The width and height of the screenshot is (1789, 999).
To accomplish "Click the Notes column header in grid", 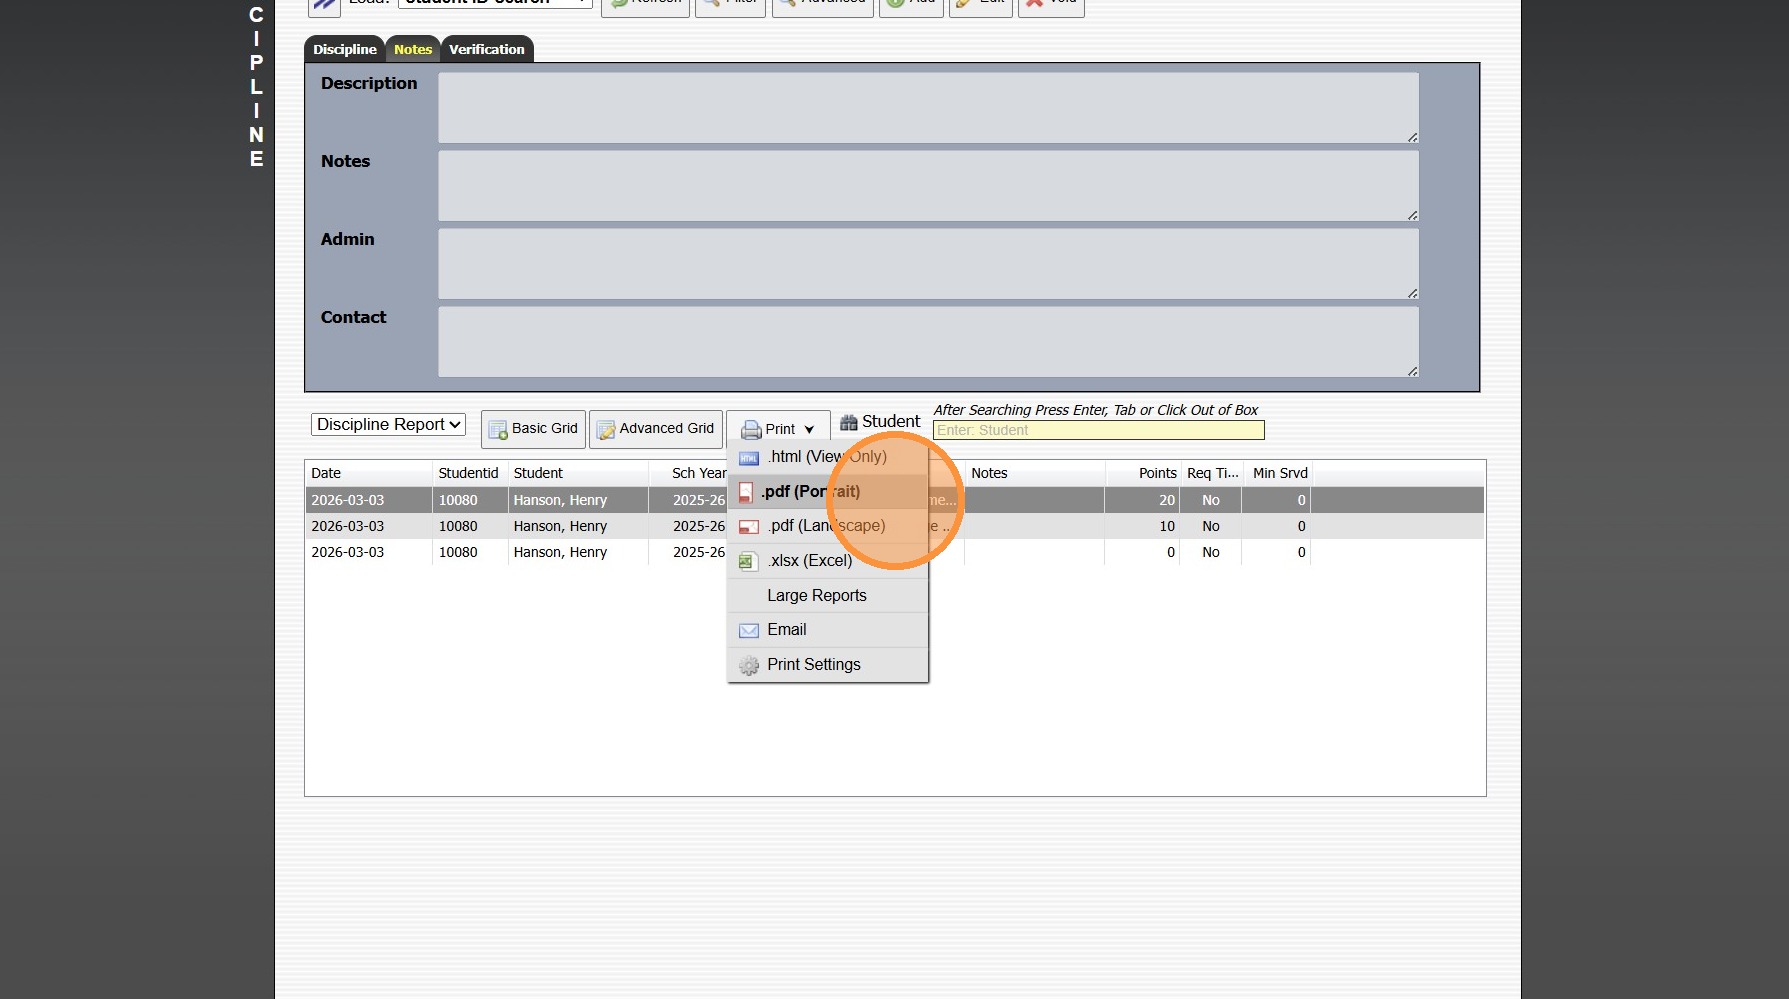I will coord(1035,473).
